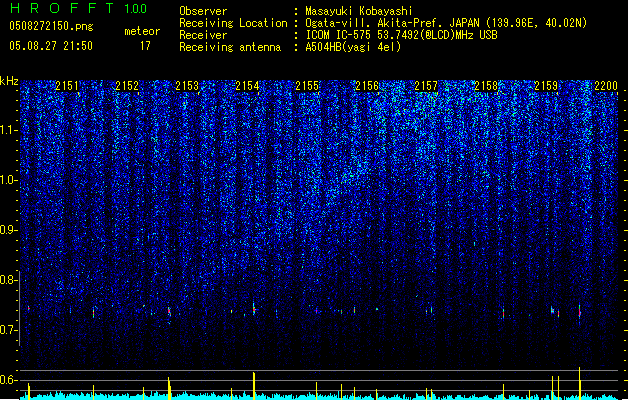This screenshot has height=400, width=629.
Task: Click the 2200 time marker
Action: coord(606,86)
